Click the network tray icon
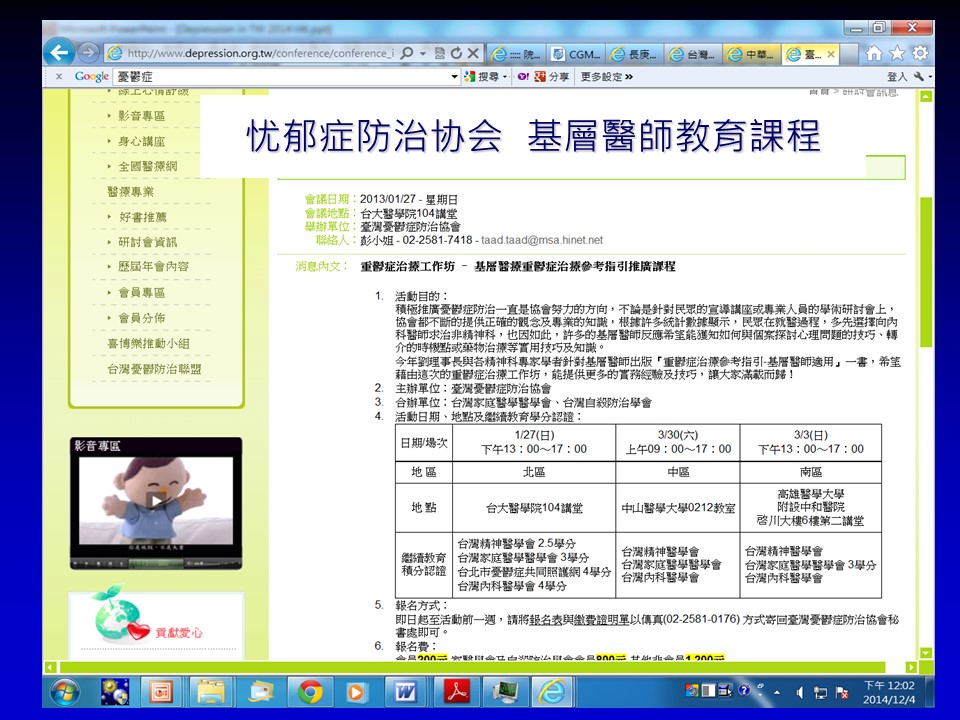Viewport: 960px width, 720px height. pos(820,692)
